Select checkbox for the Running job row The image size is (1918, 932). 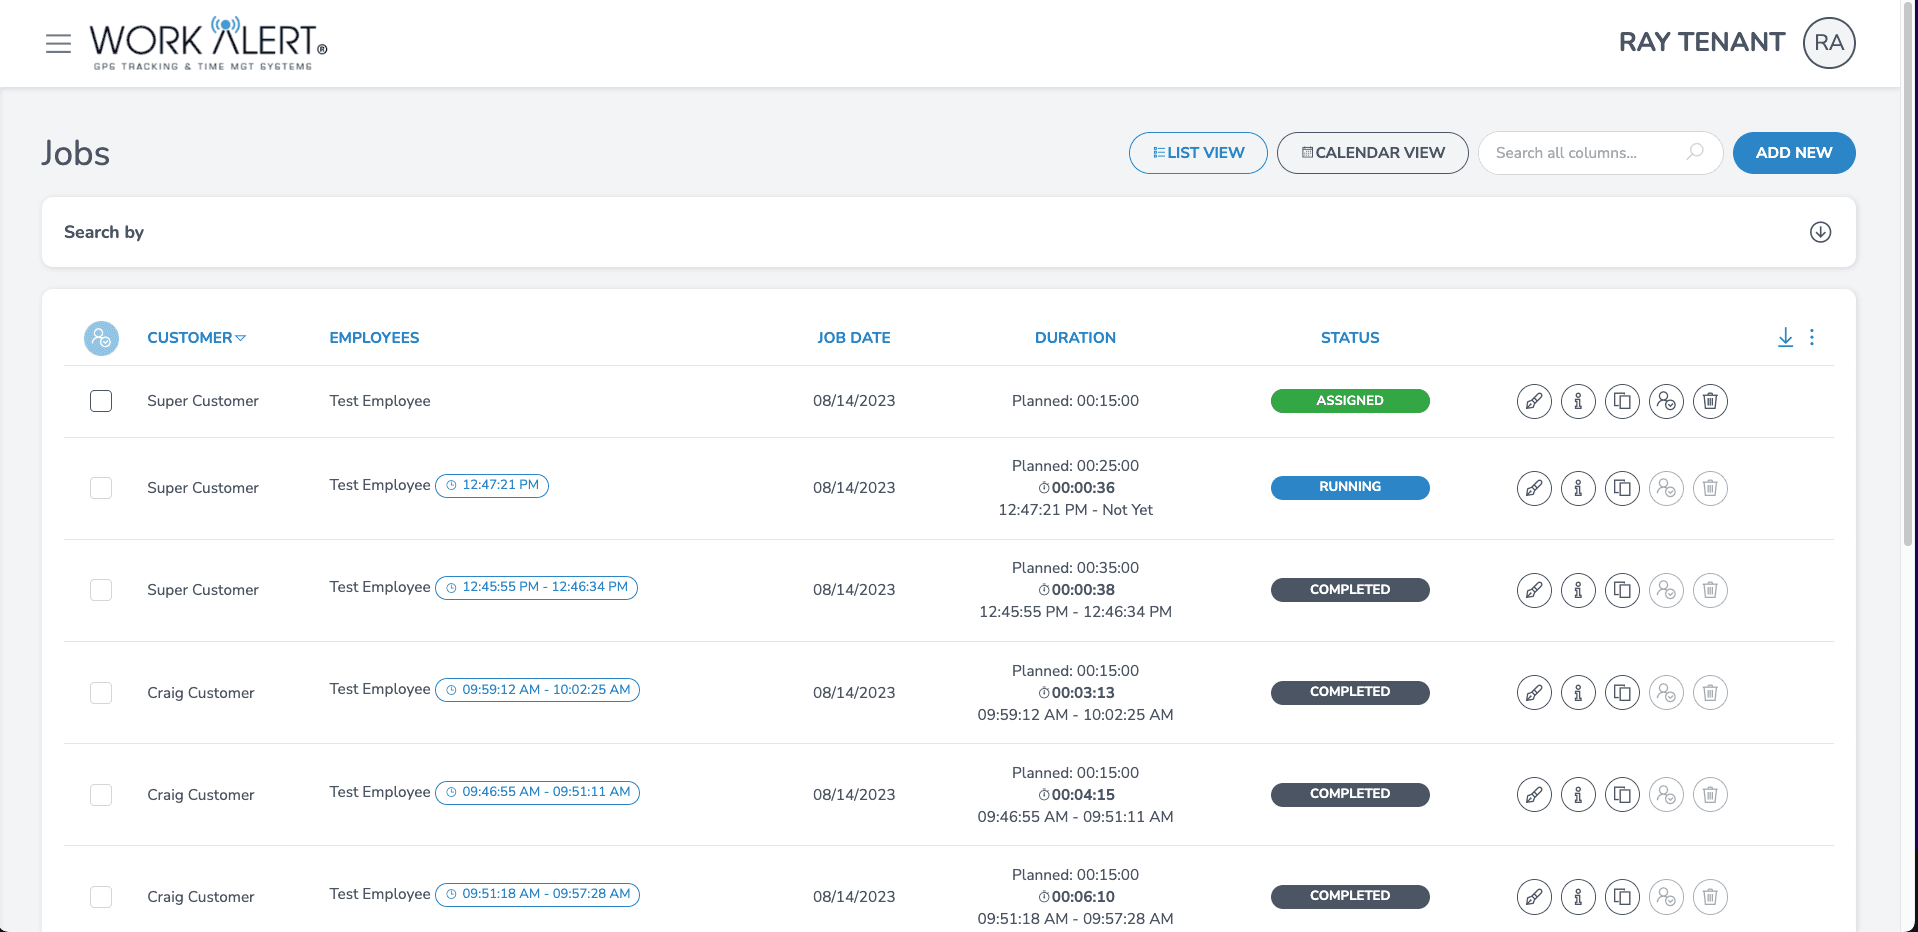[x=101, y=488]
